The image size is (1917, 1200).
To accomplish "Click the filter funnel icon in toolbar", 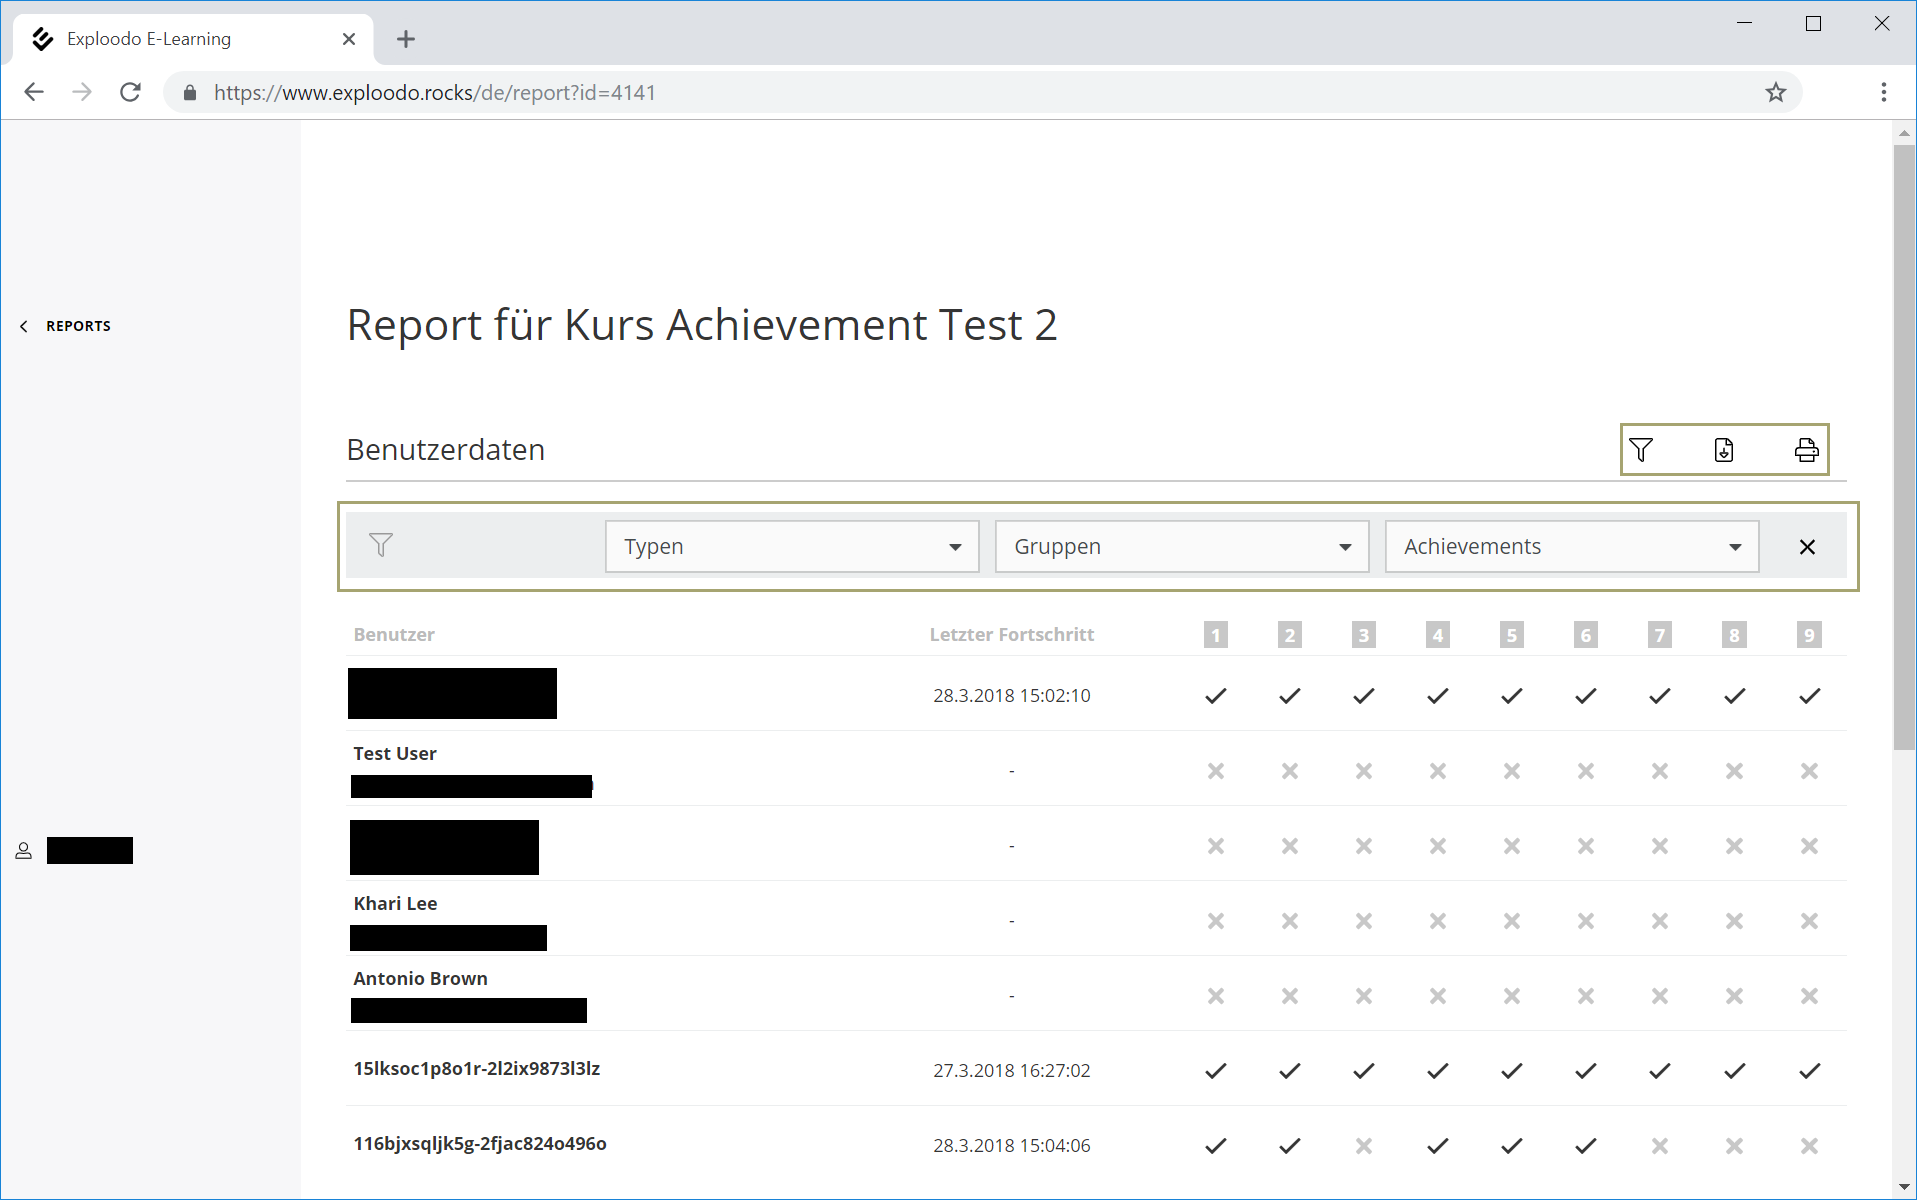I will [x=1640, y=450].
